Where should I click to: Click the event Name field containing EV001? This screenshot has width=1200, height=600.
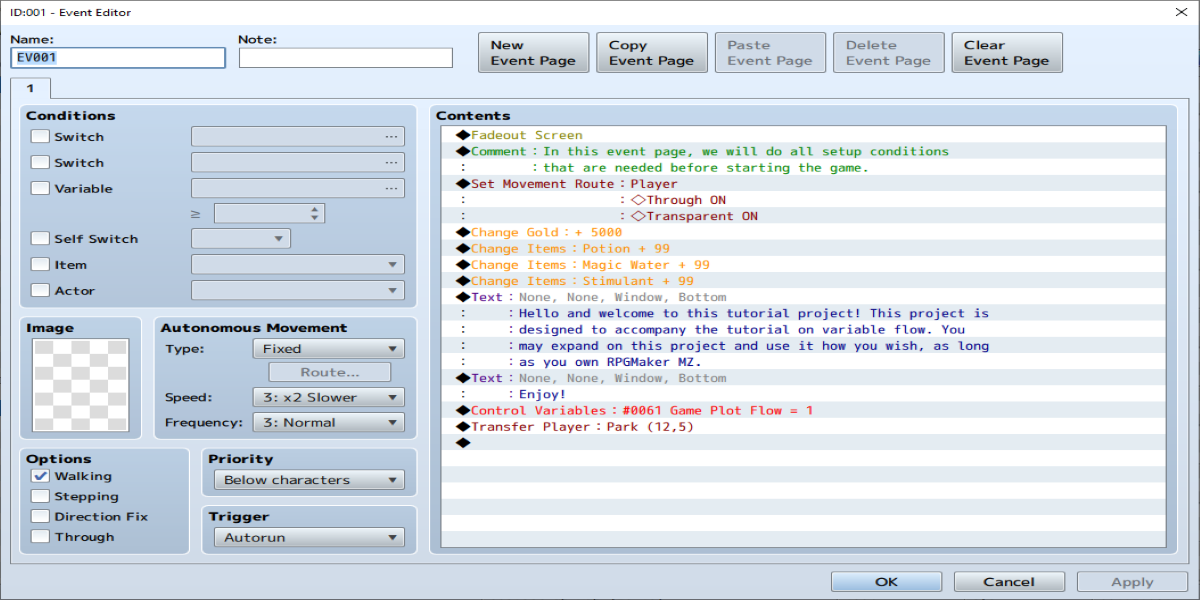118,58
